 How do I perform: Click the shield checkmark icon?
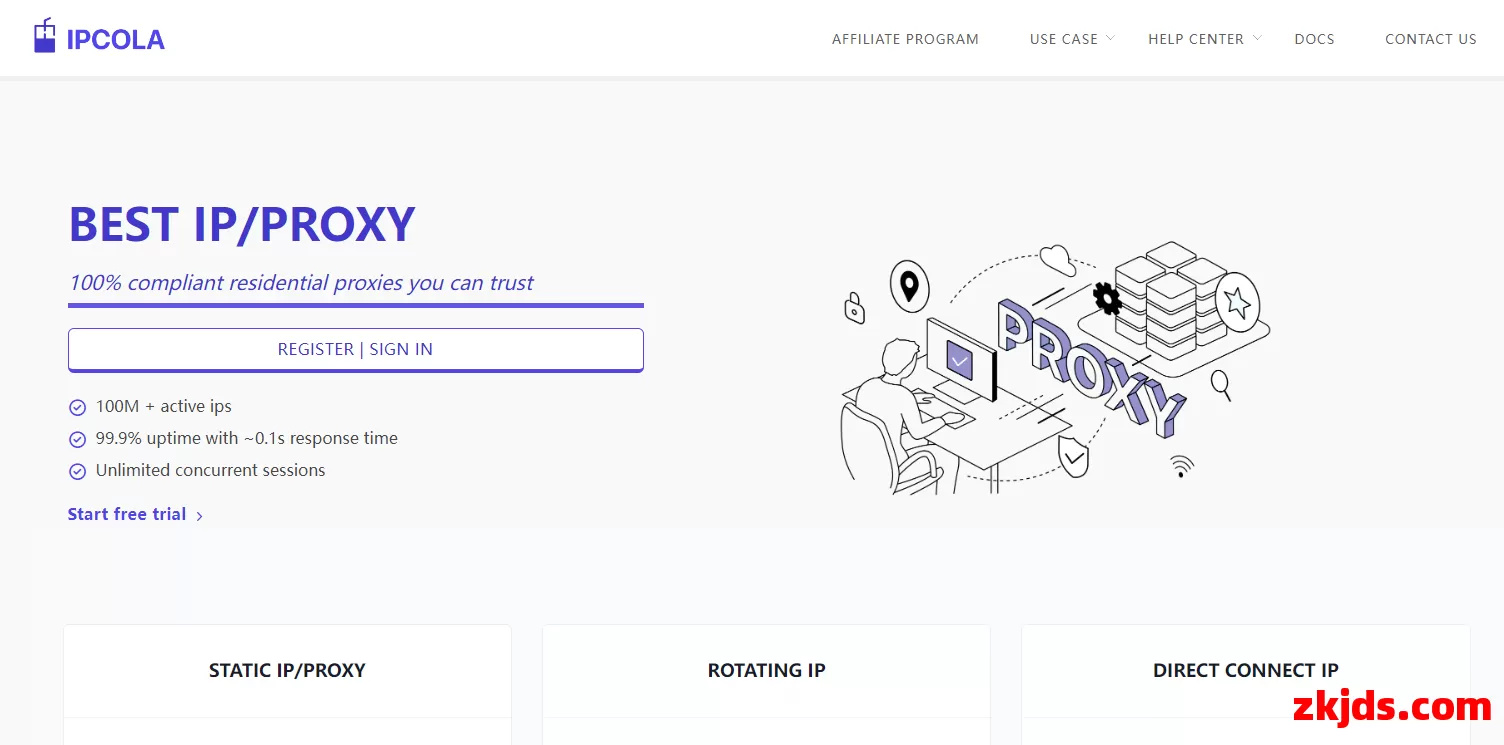pyautogui.click(x=1074, y=456)
